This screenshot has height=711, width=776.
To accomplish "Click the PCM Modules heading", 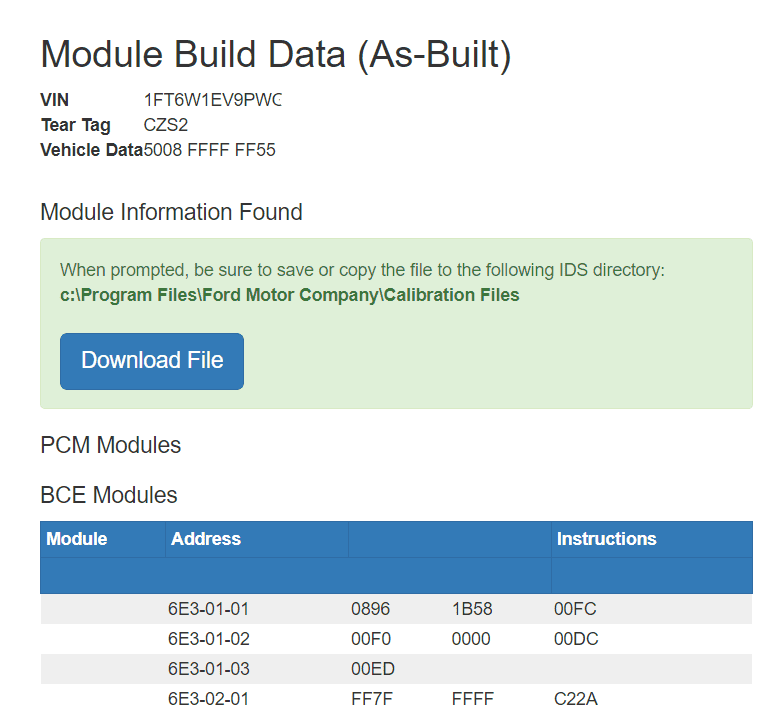I will click(111, 445).
